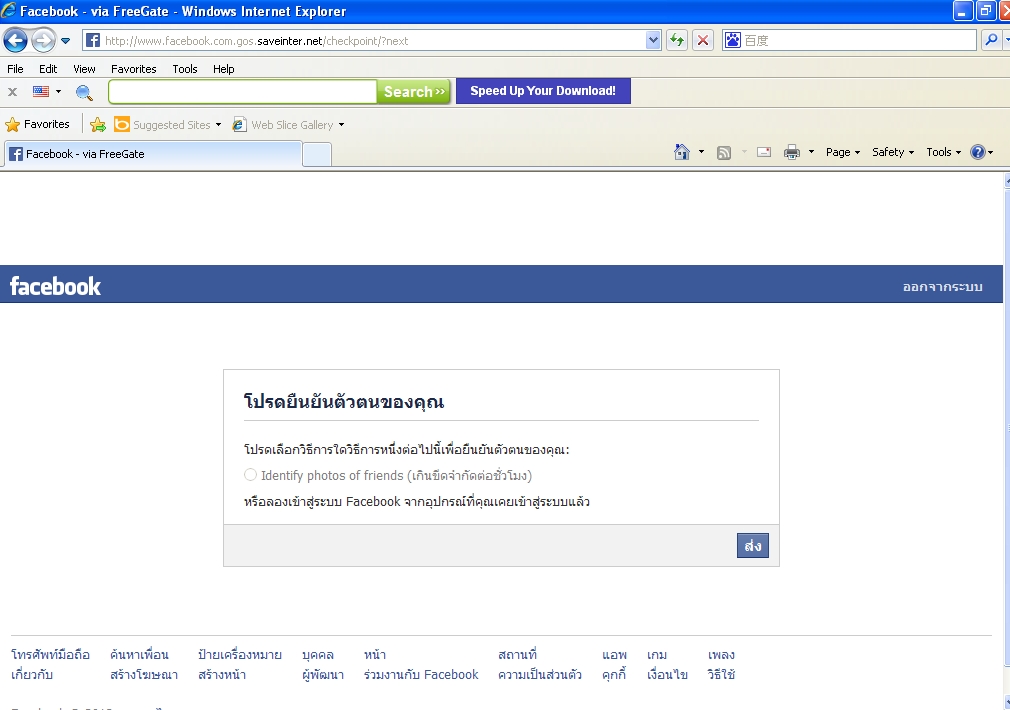Click the Web Slice Gallery link
1010x710 pixels.
point(292,125)
